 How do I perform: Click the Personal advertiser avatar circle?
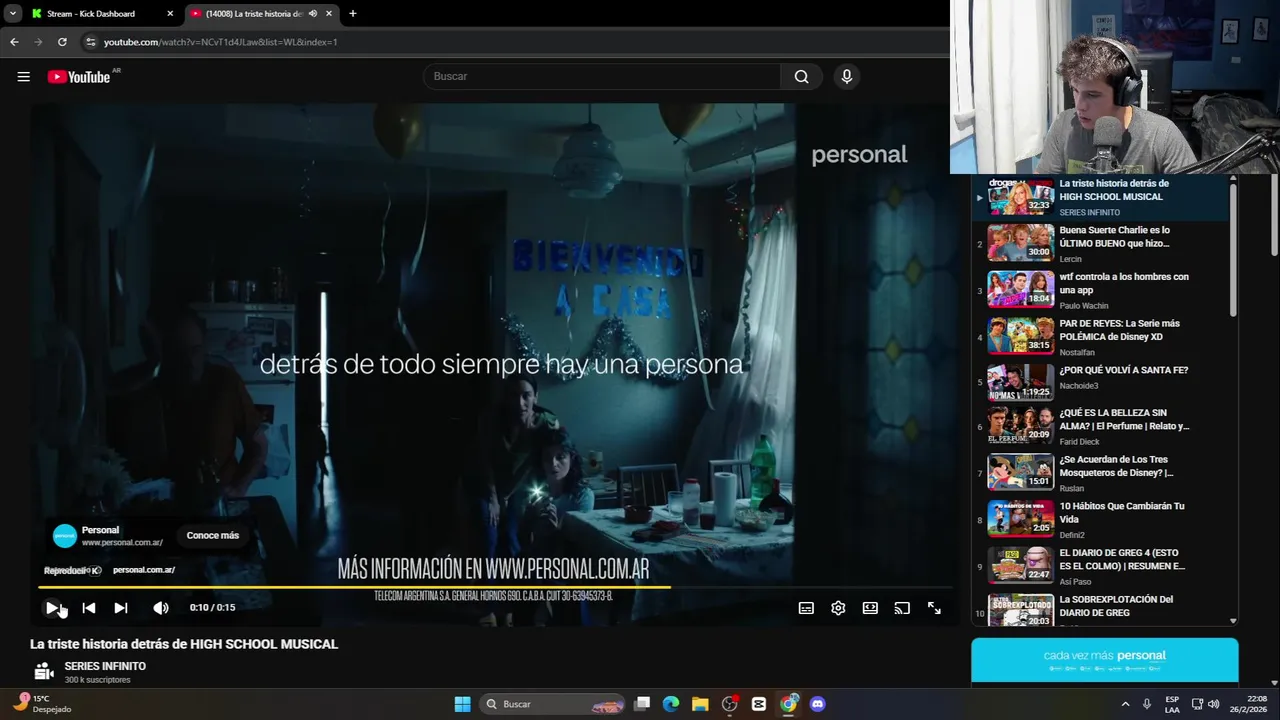(x=65, y=536)
